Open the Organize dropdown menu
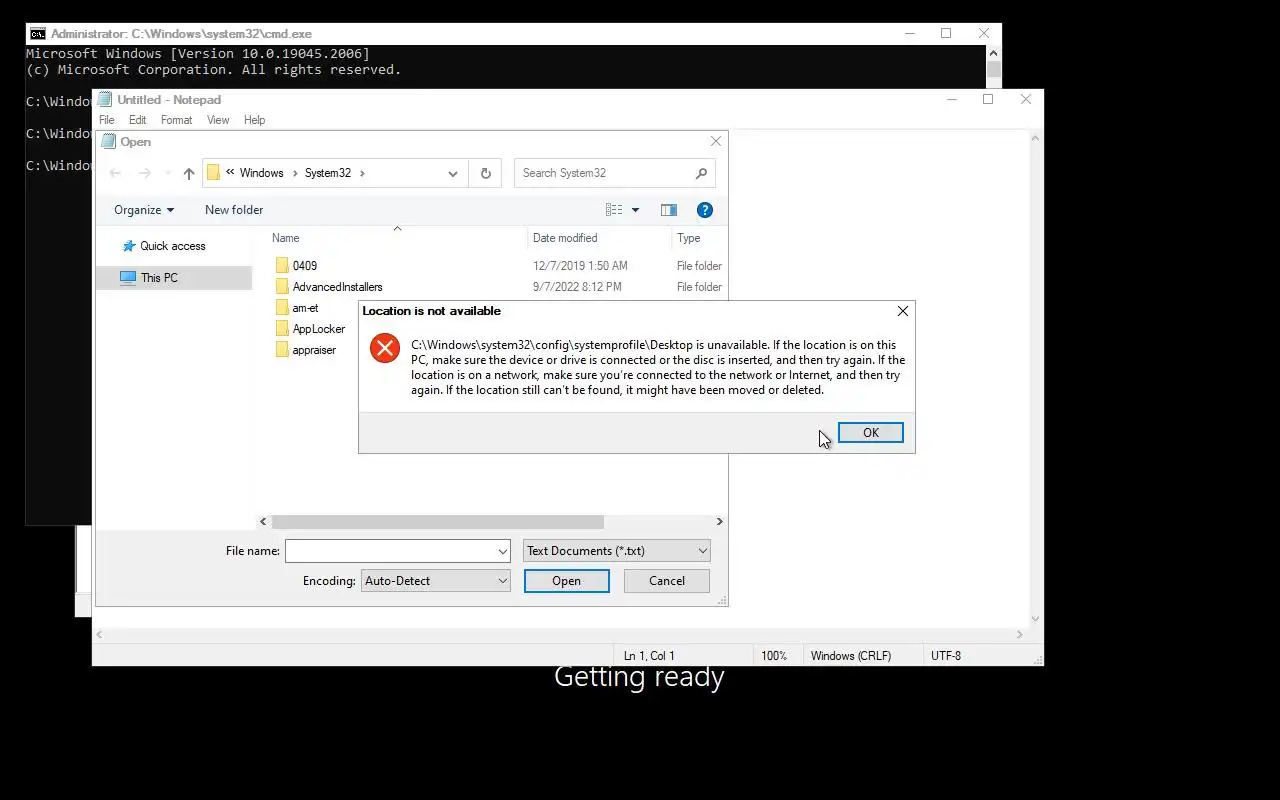 [144, 210]
